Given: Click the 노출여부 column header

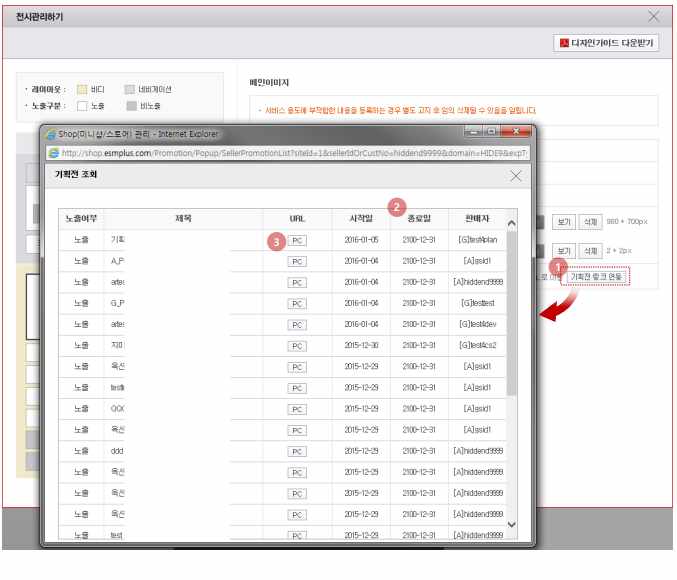Looking at the screenshot, I should click(x=81, y=219).
